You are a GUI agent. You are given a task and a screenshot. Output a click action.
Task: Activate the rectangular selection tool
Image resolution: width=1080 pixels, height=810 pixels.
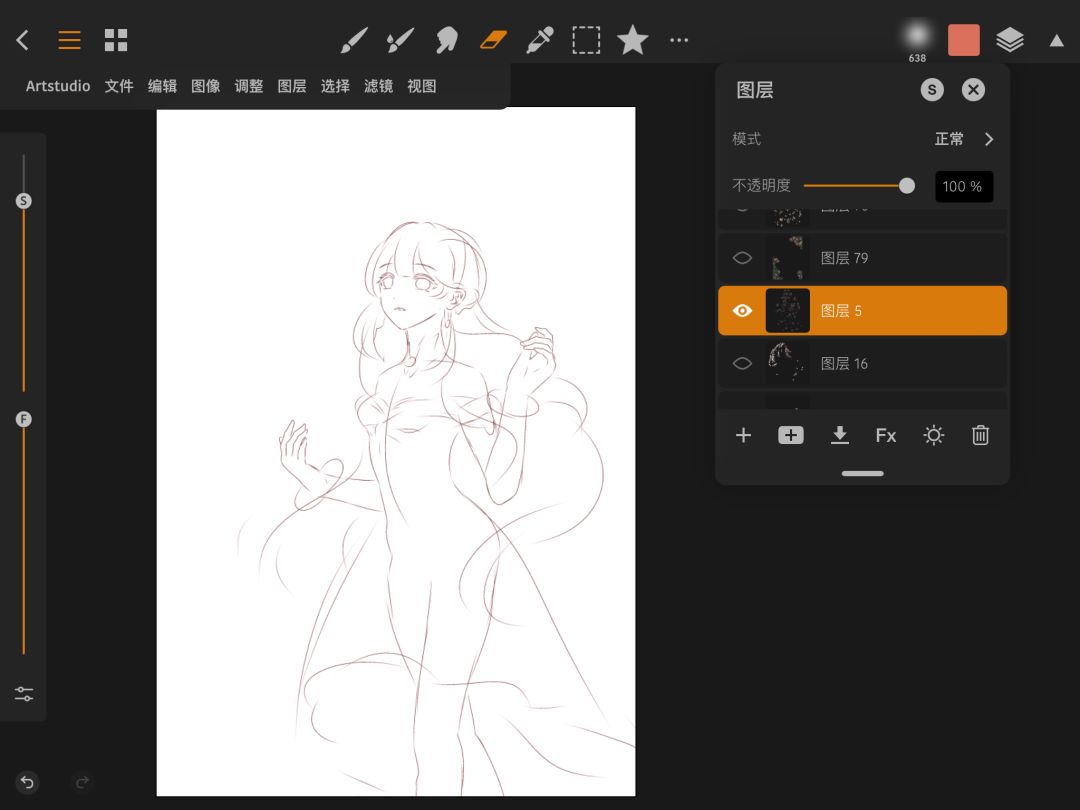pyautogui.click(x=586, y=40)
